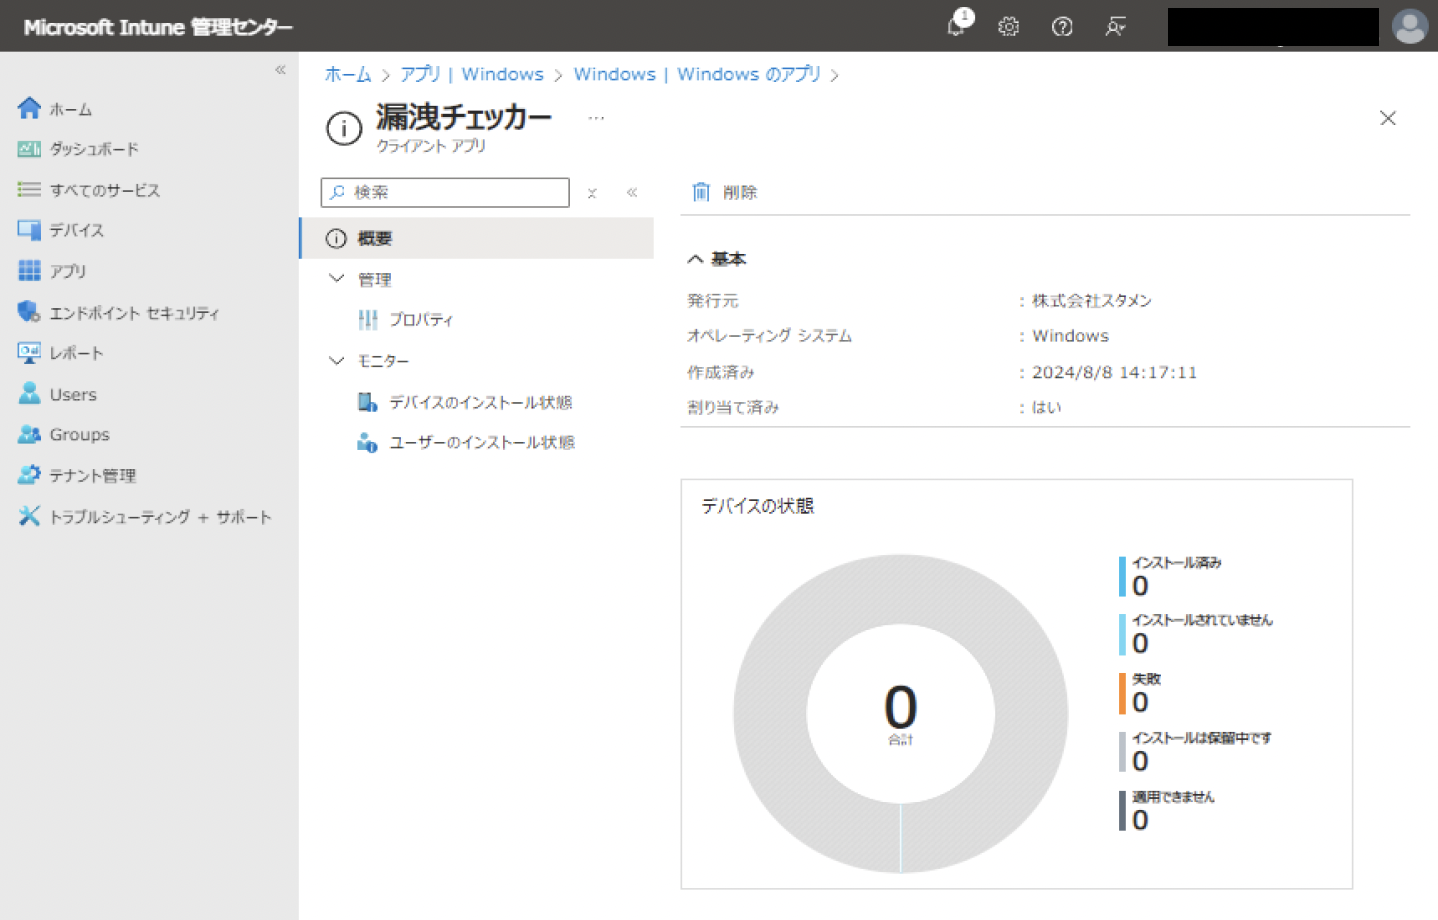Click the Windows | Windows のアプリ breadcrumb
Screen dimensions: 1438x920
(697, 75)
